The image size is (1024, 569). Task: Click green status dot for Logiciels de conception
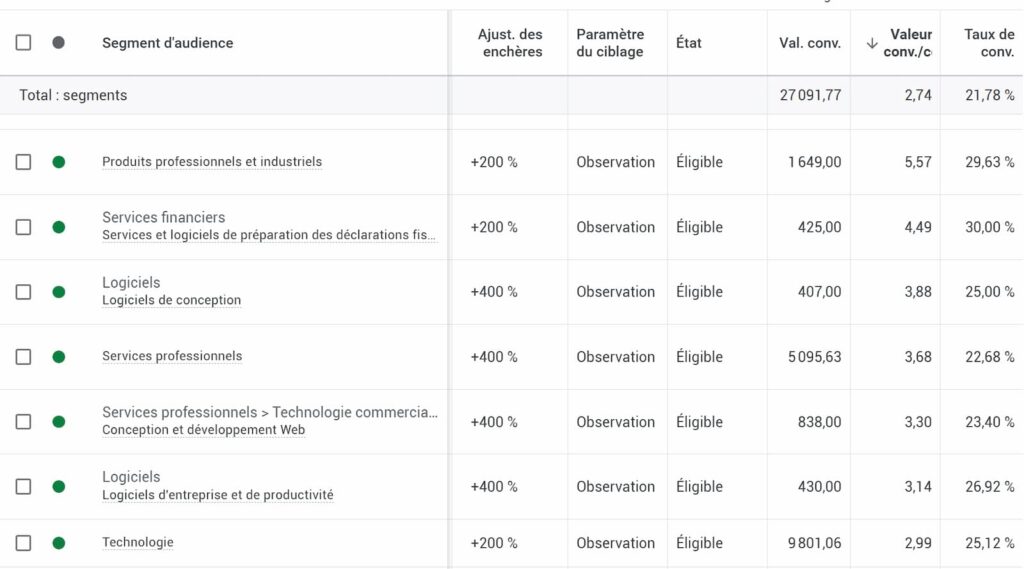(59, 291)
